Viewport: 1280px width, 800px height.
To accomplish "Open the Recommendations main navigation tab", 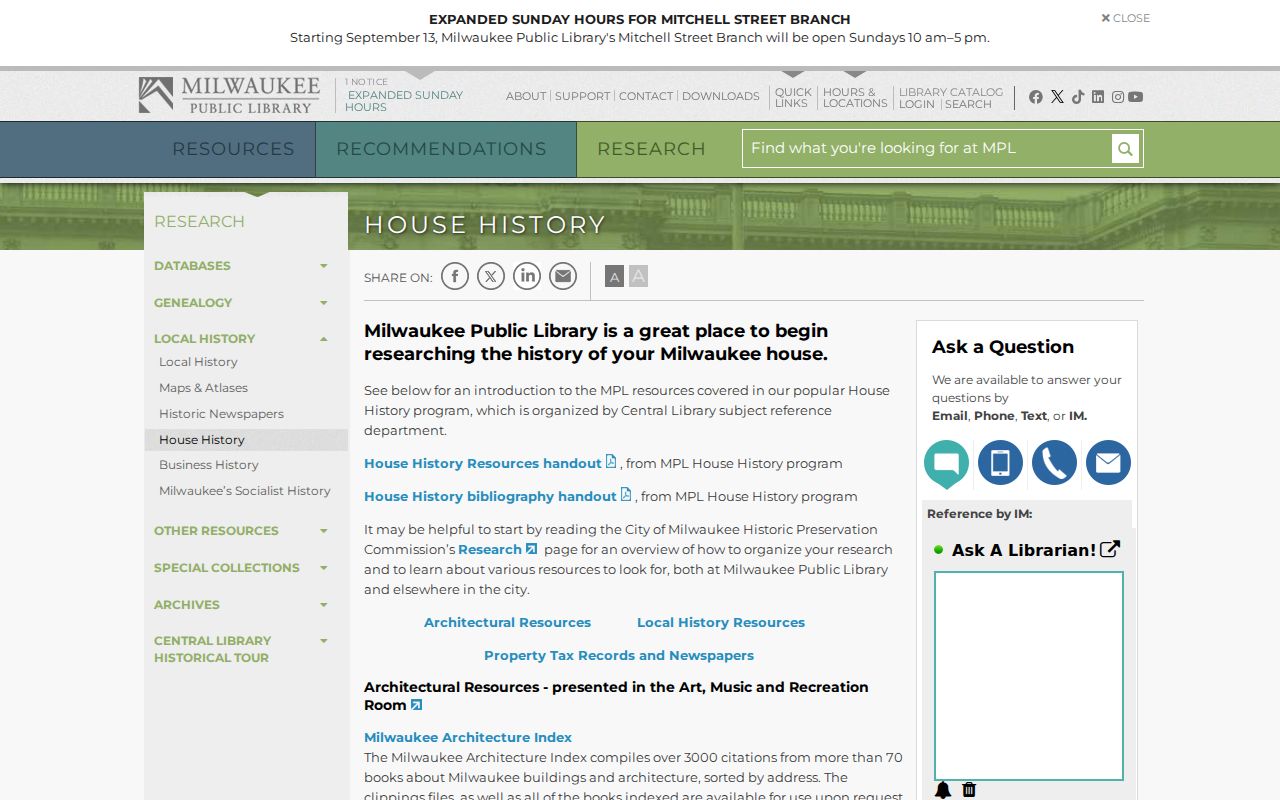I will (x=441, y=149).
